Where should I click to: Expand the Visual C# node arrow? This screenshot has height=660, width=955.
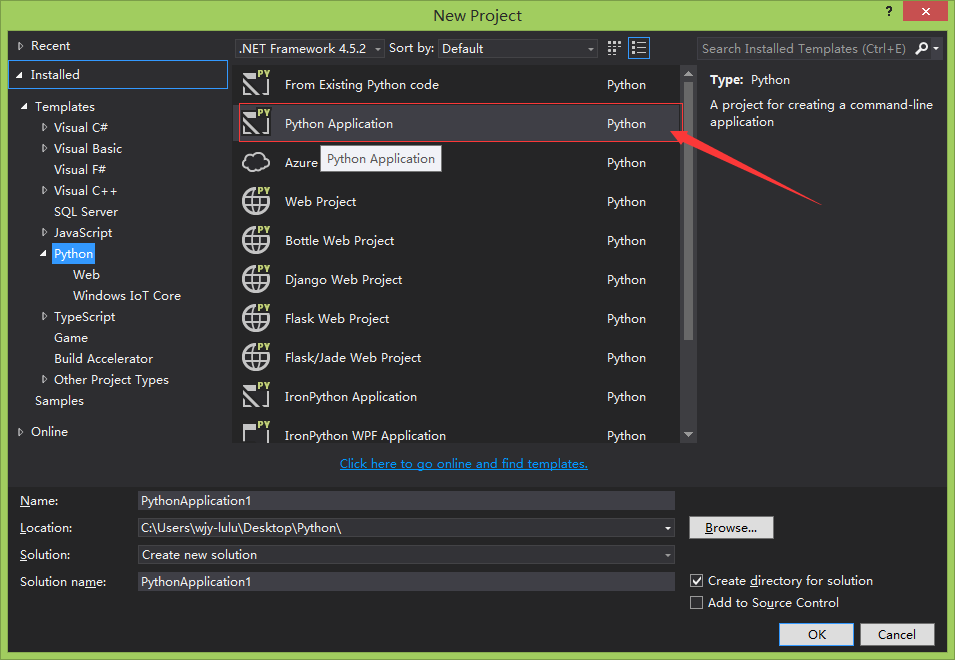[44, 127]
